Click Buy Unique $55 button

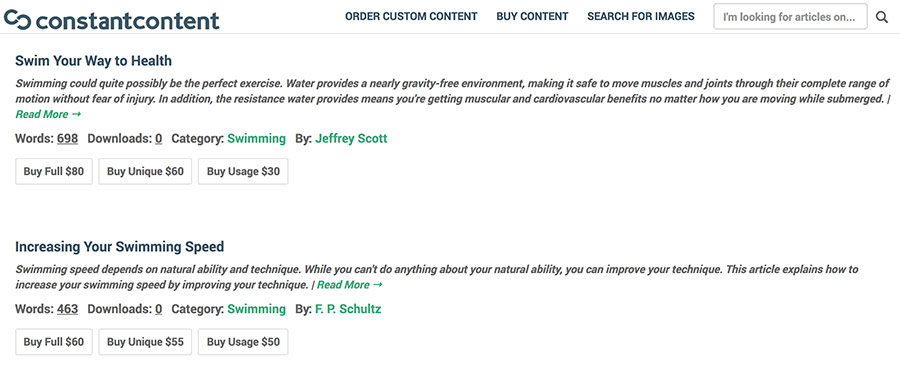click(x=145, y=342)
